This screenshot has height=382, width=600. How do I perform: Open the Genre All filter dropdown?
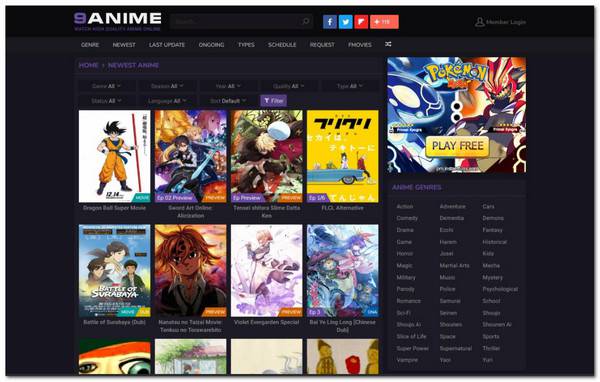106,86
